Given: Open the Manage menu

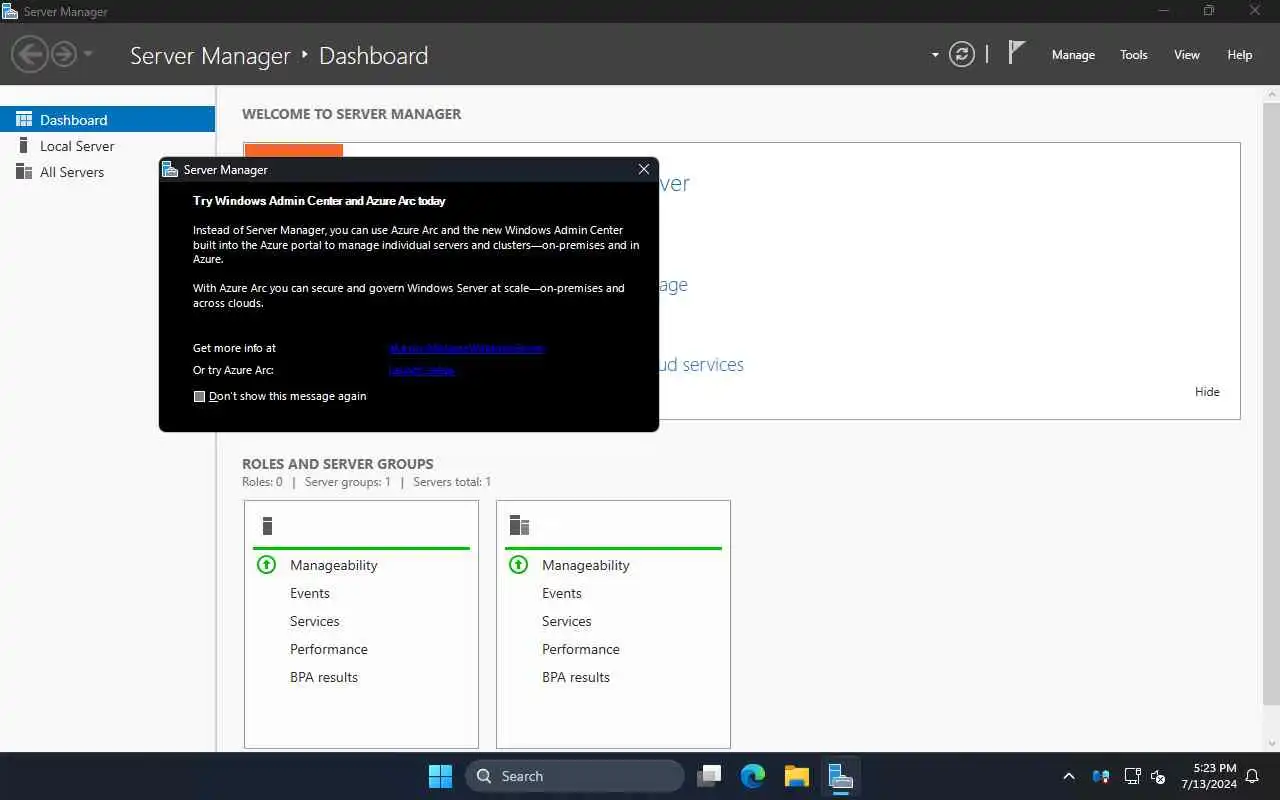Looking at the screenshot, I should [x=1073, y=55].
